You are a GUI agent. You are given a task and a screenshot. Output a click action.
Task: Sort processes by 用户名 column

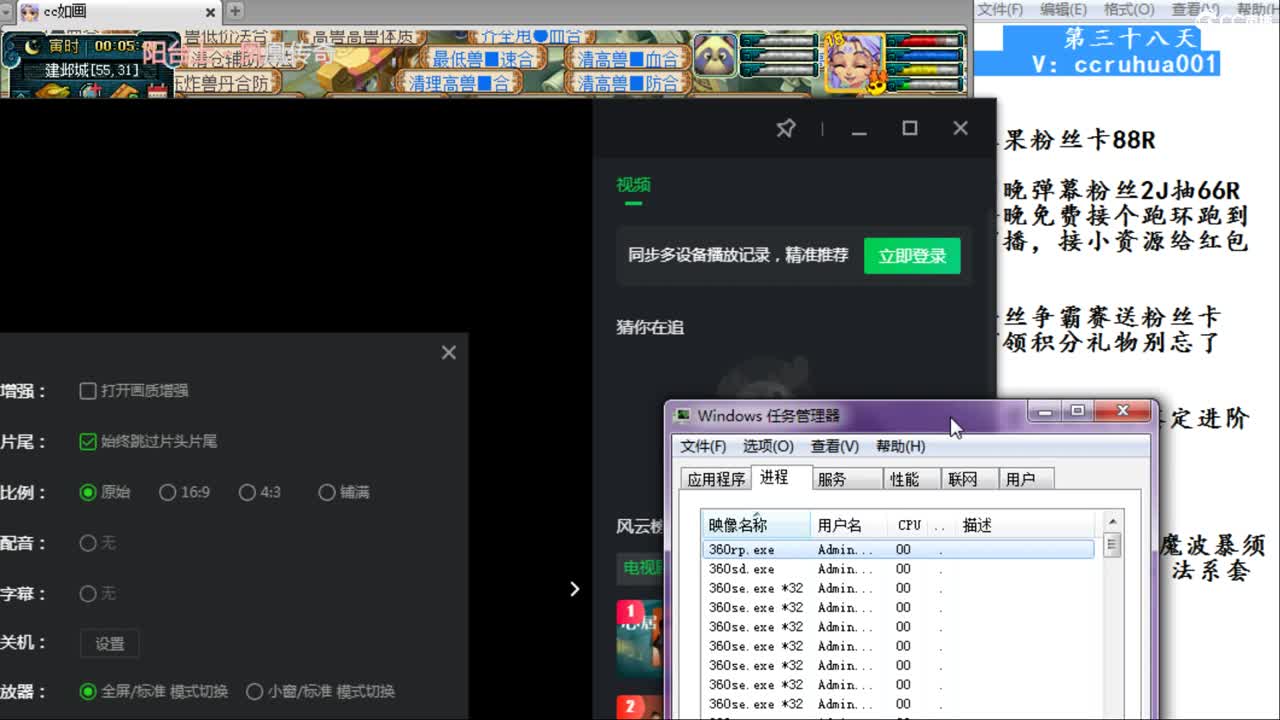851,525
